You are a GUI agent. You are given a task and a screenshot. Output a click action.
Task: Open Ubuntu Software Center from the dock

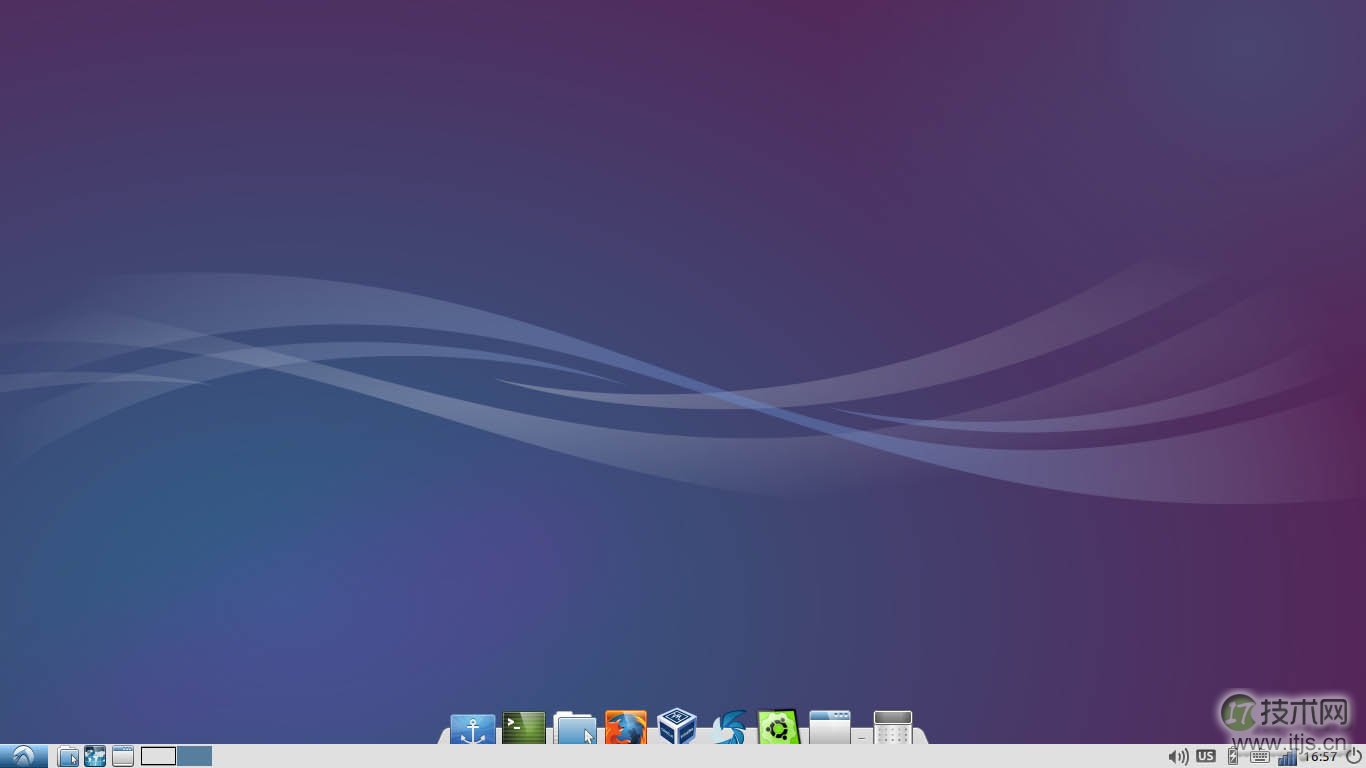click(x=778, y=728)
